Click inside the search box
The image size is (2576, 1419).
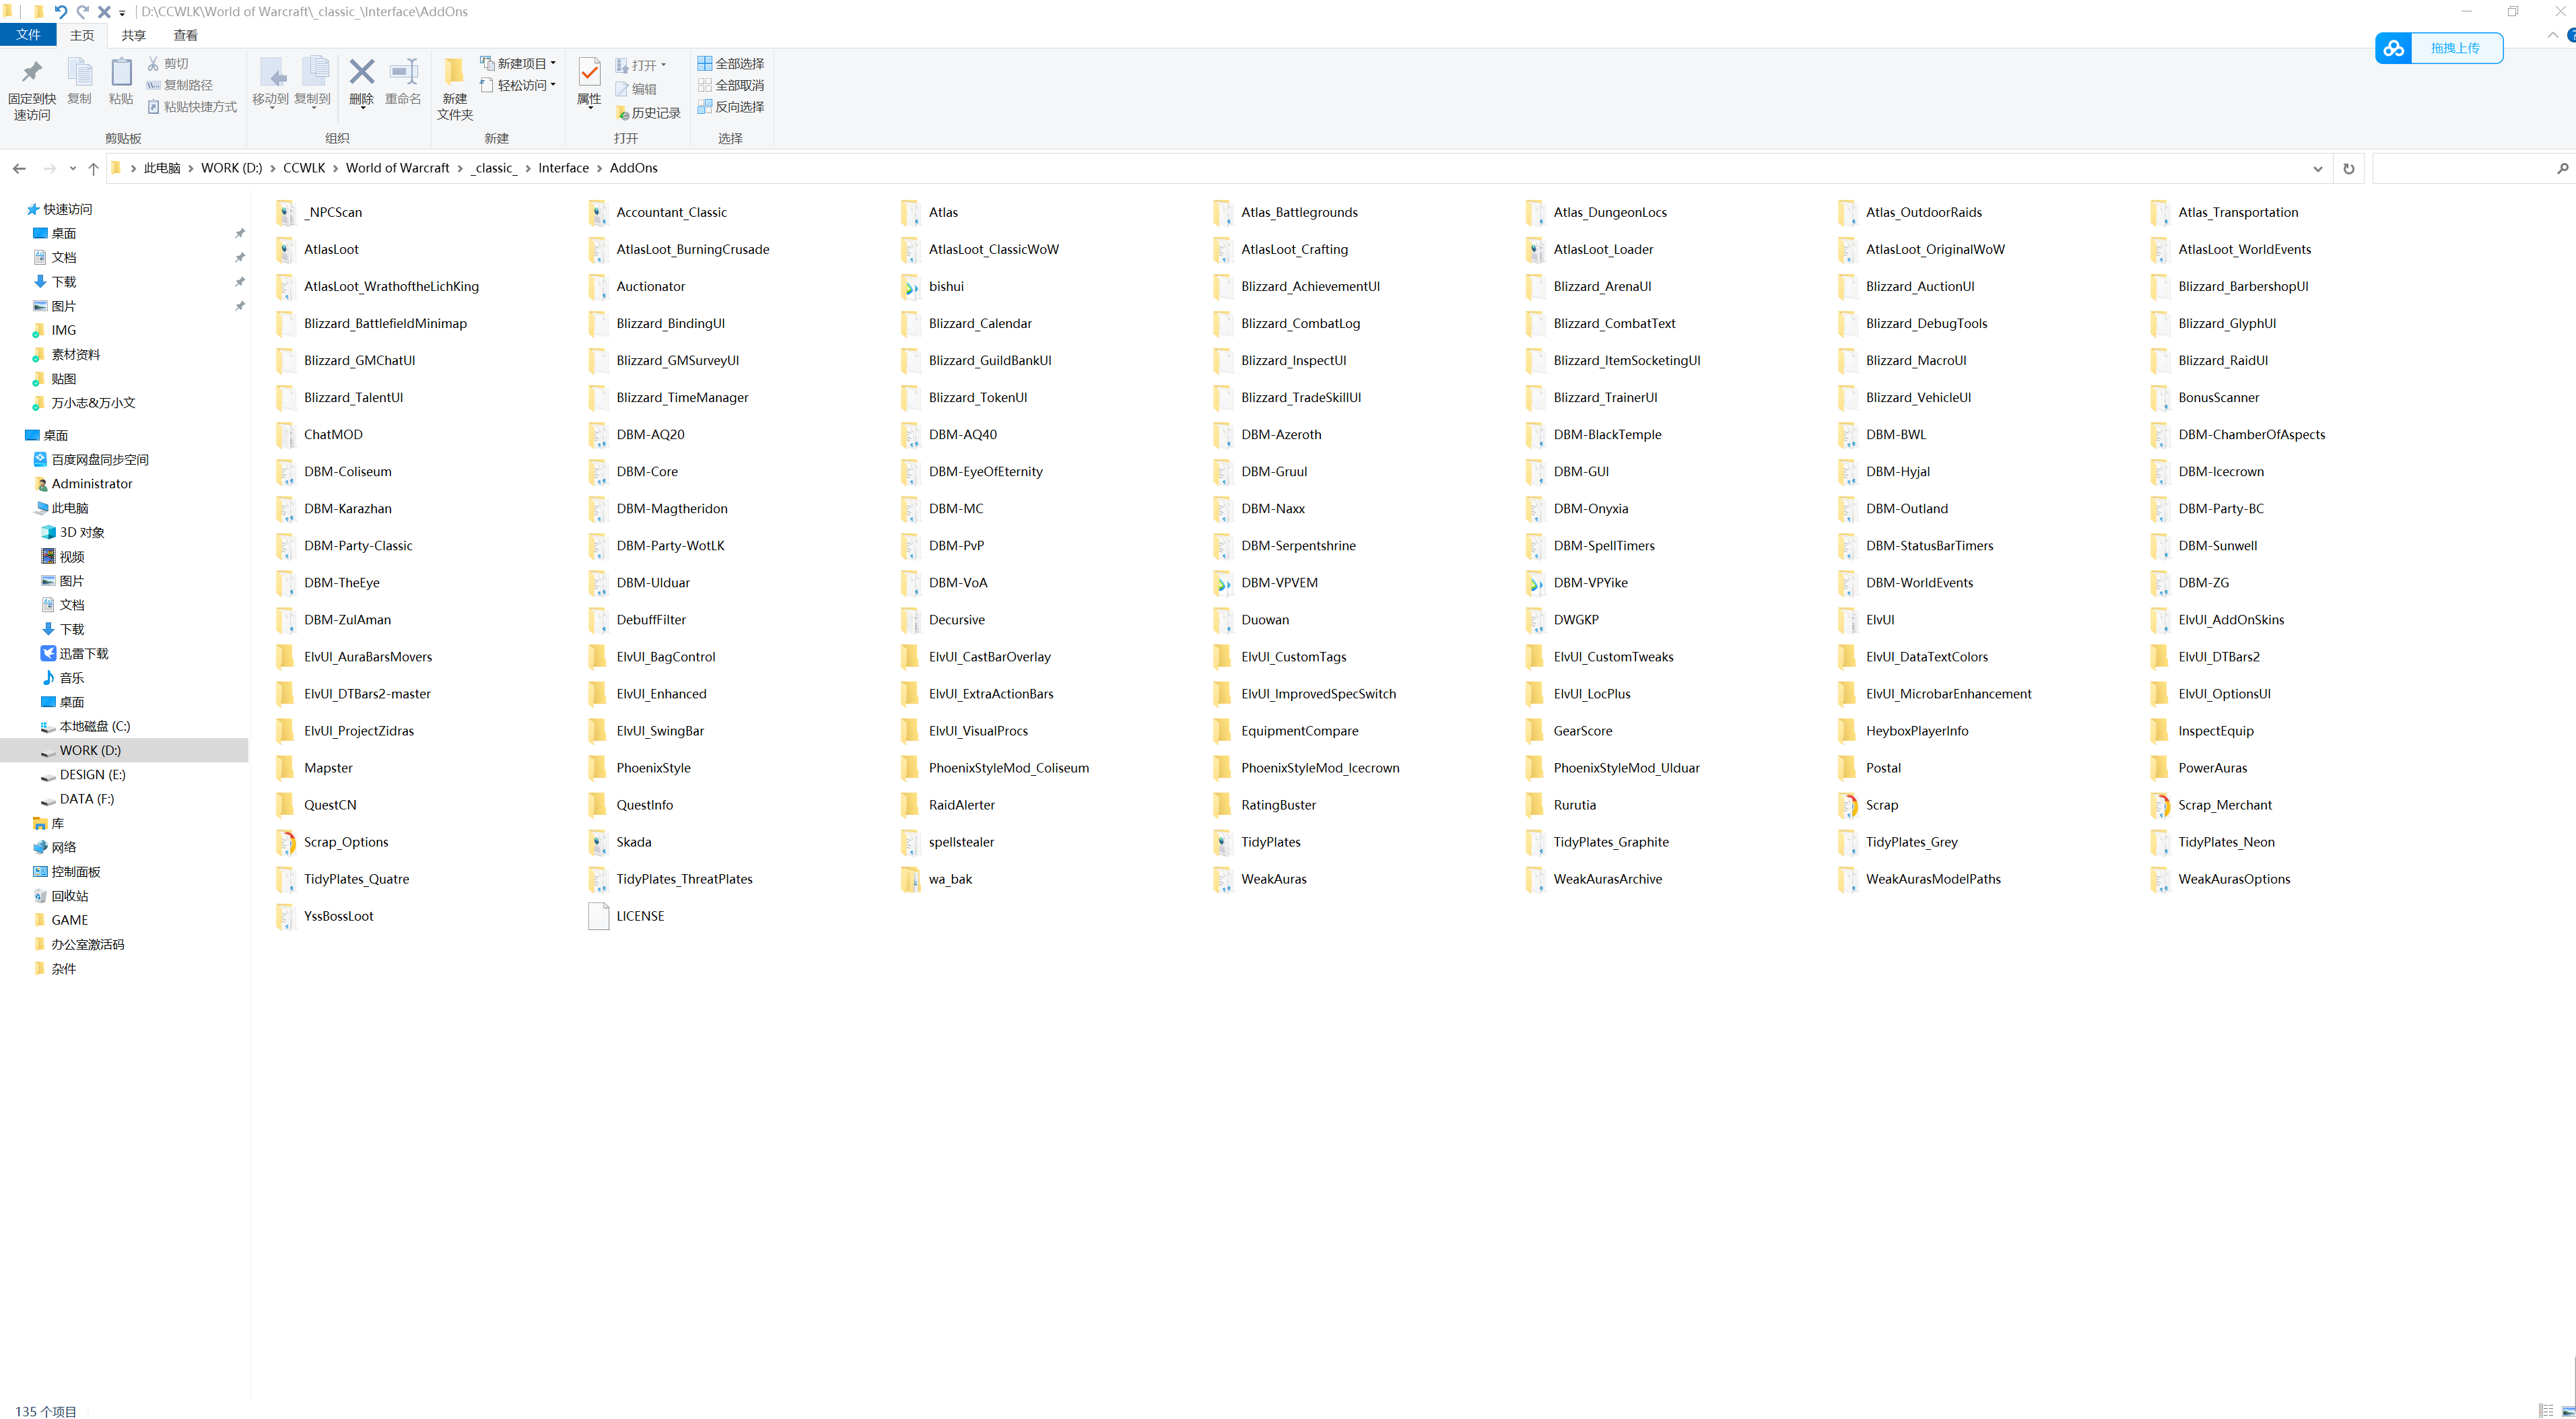(2470, 168)
